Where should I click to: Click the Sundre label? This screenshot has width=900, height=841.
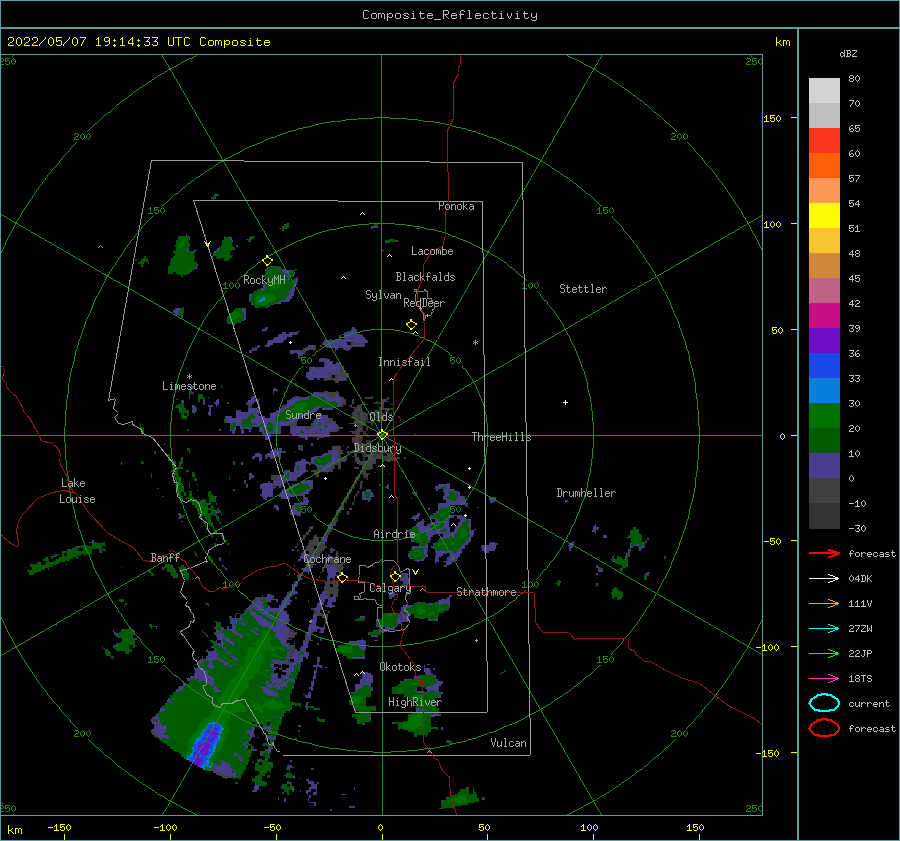point(303,415)
